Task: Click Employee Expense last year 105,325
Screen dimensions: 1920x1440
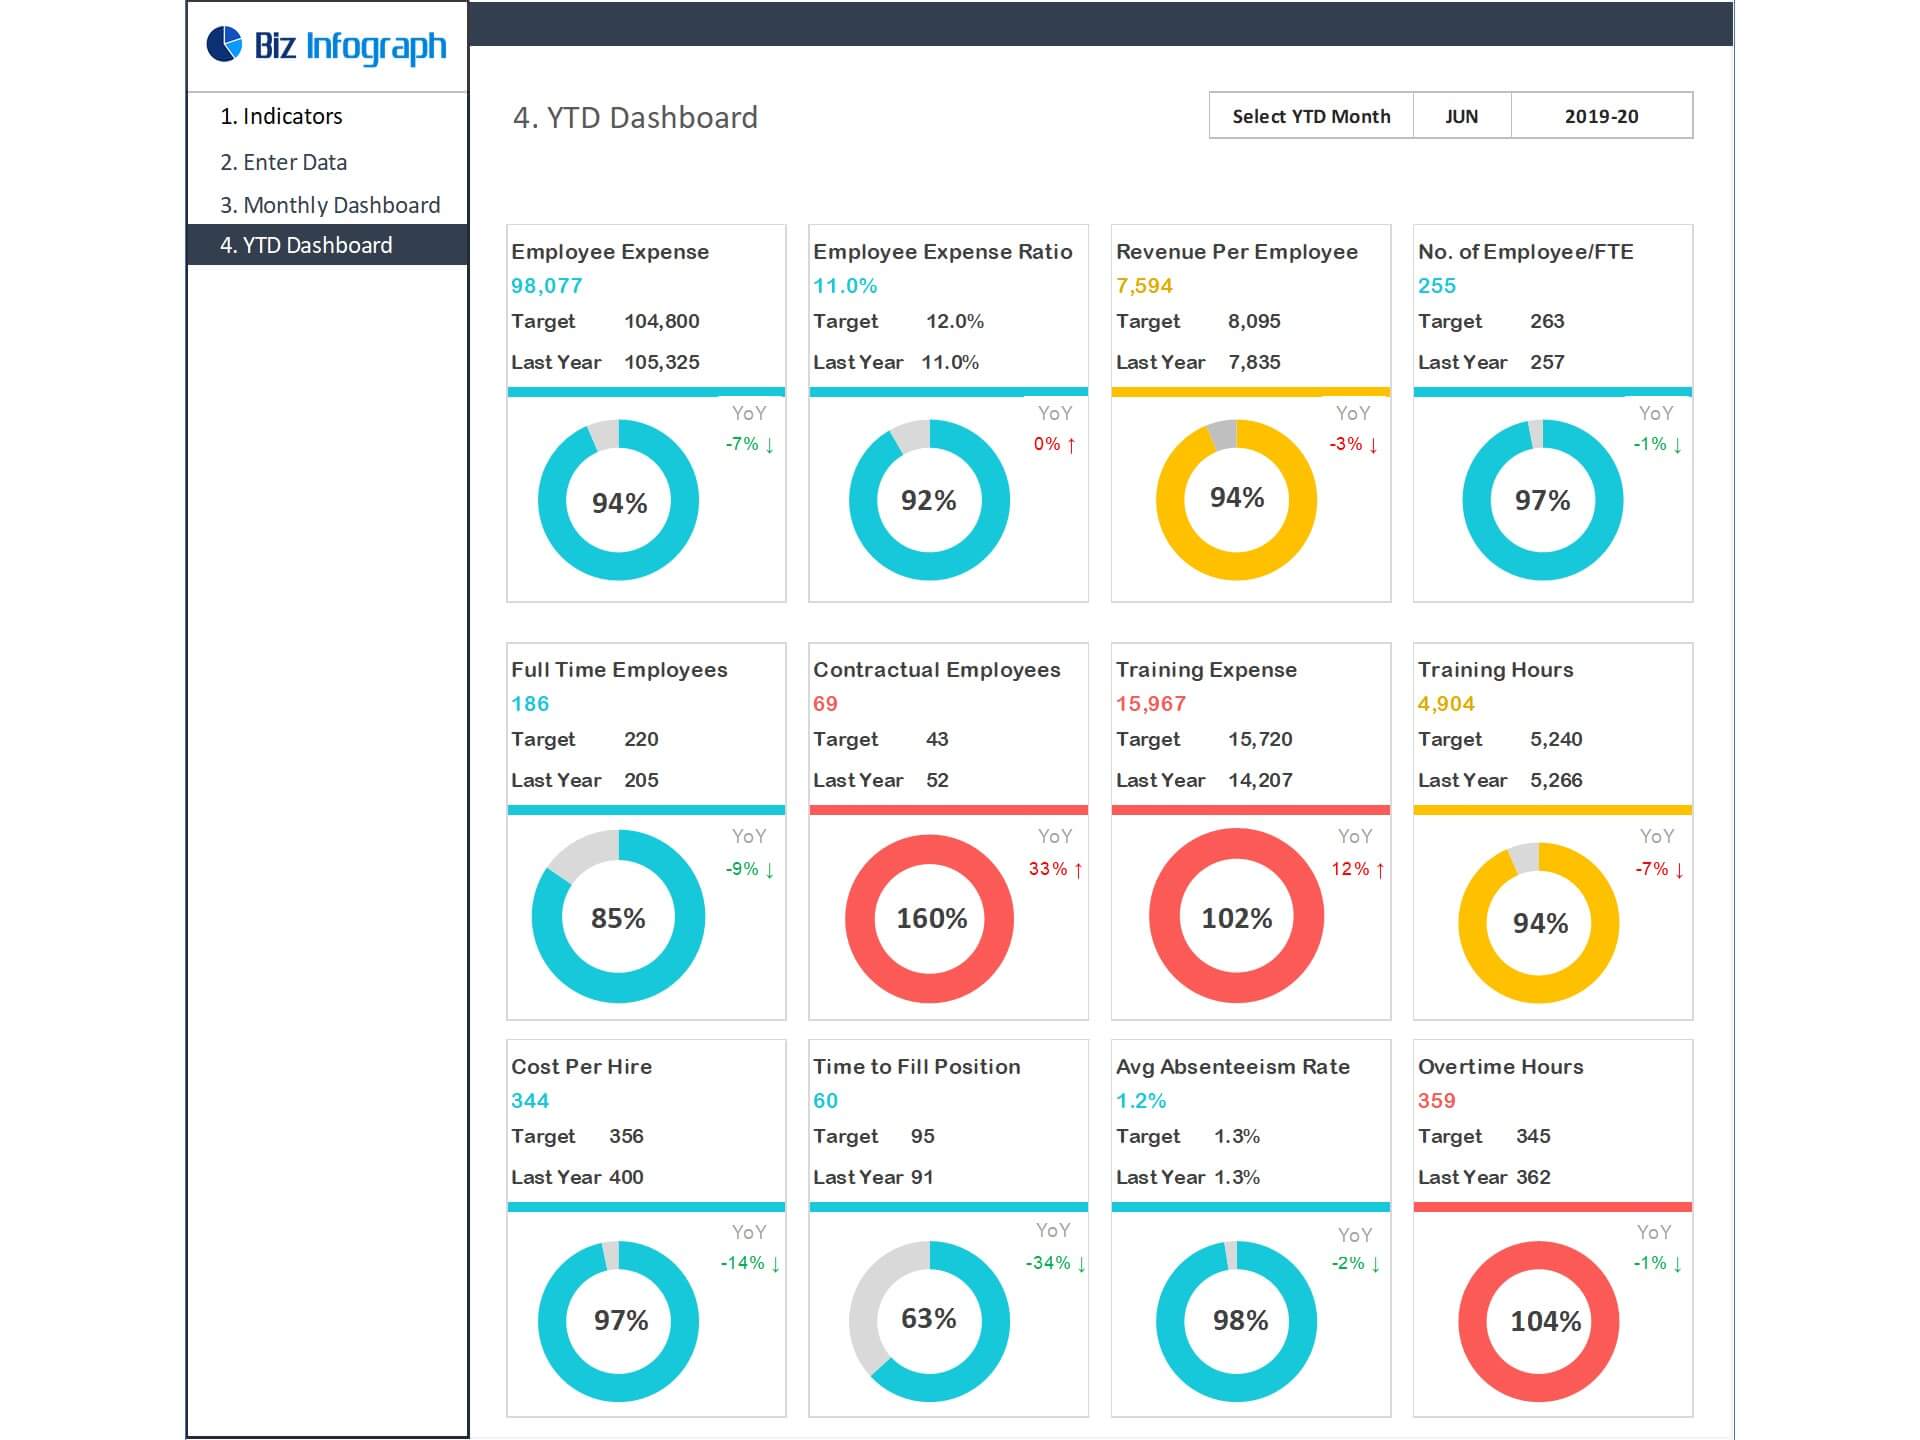Action: 662,362
